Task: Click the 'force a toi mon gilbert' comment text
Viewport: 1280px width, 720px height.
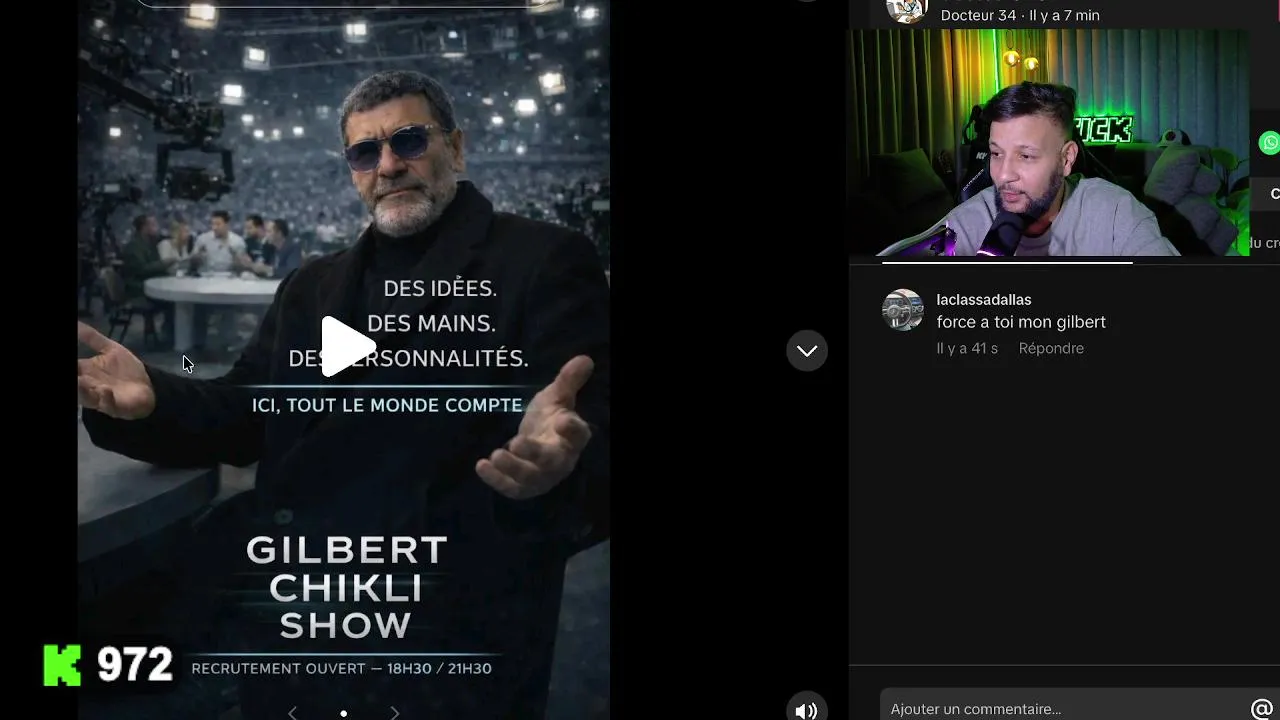Action: tap(1021, 322)
